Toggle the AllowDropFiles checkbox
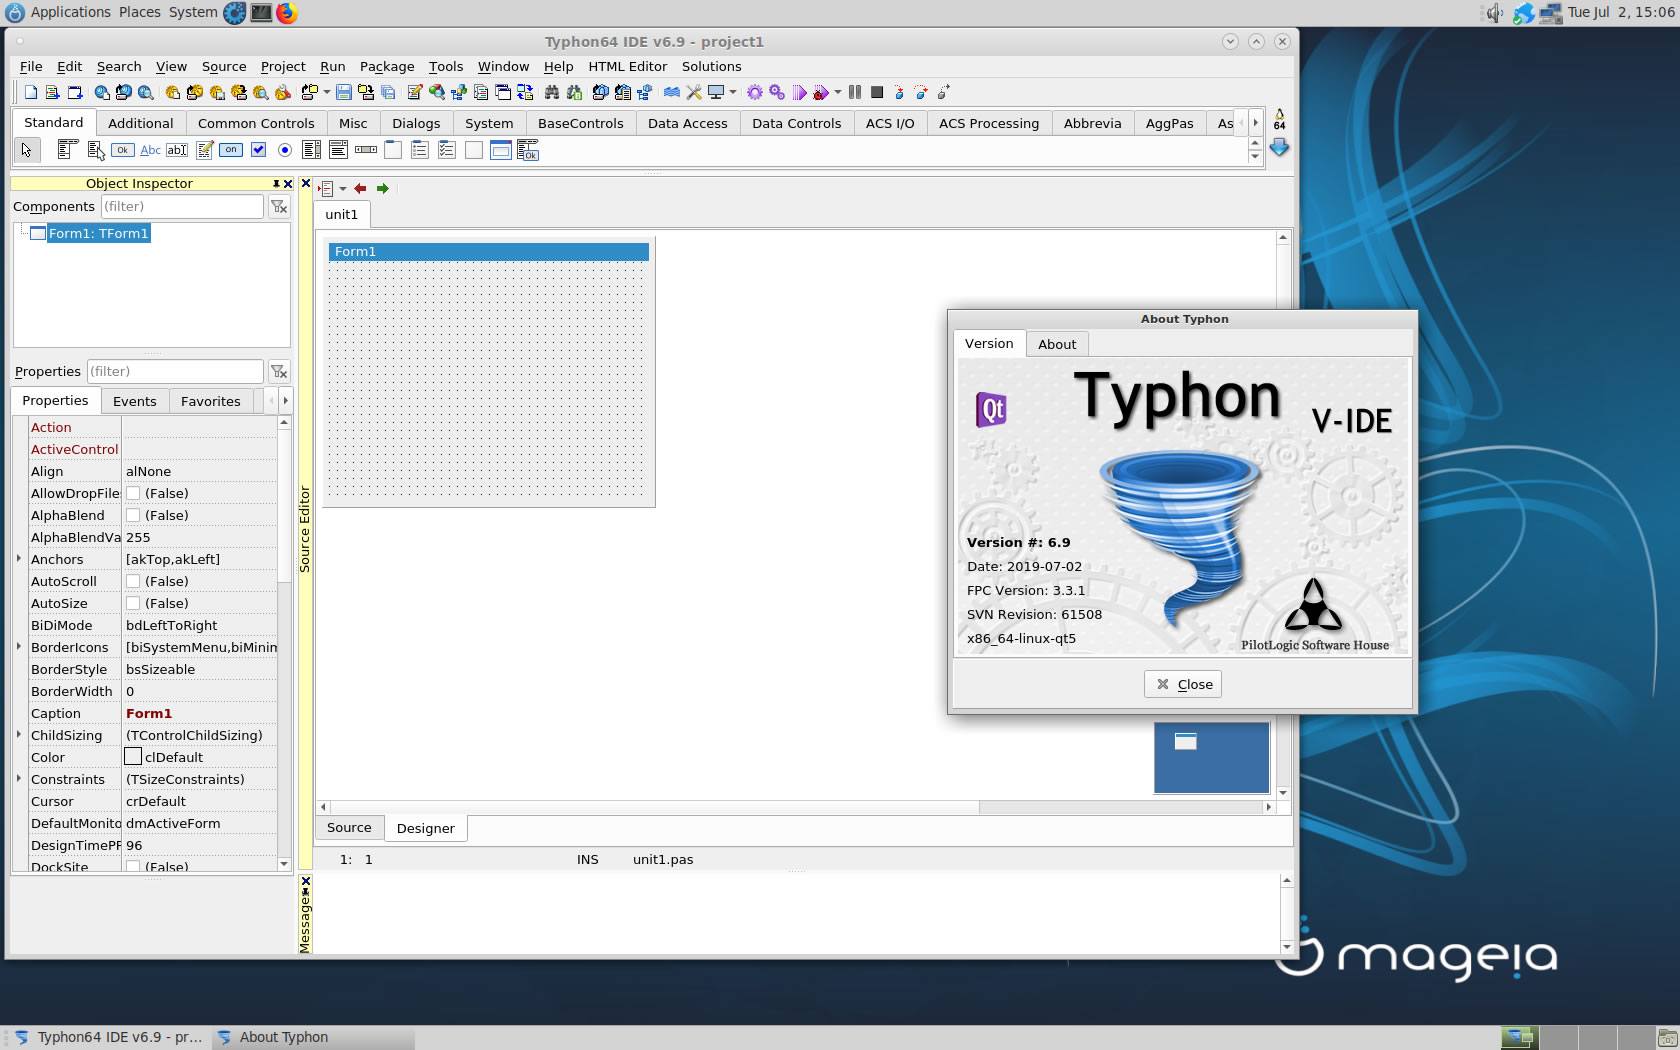 point(133,493)
